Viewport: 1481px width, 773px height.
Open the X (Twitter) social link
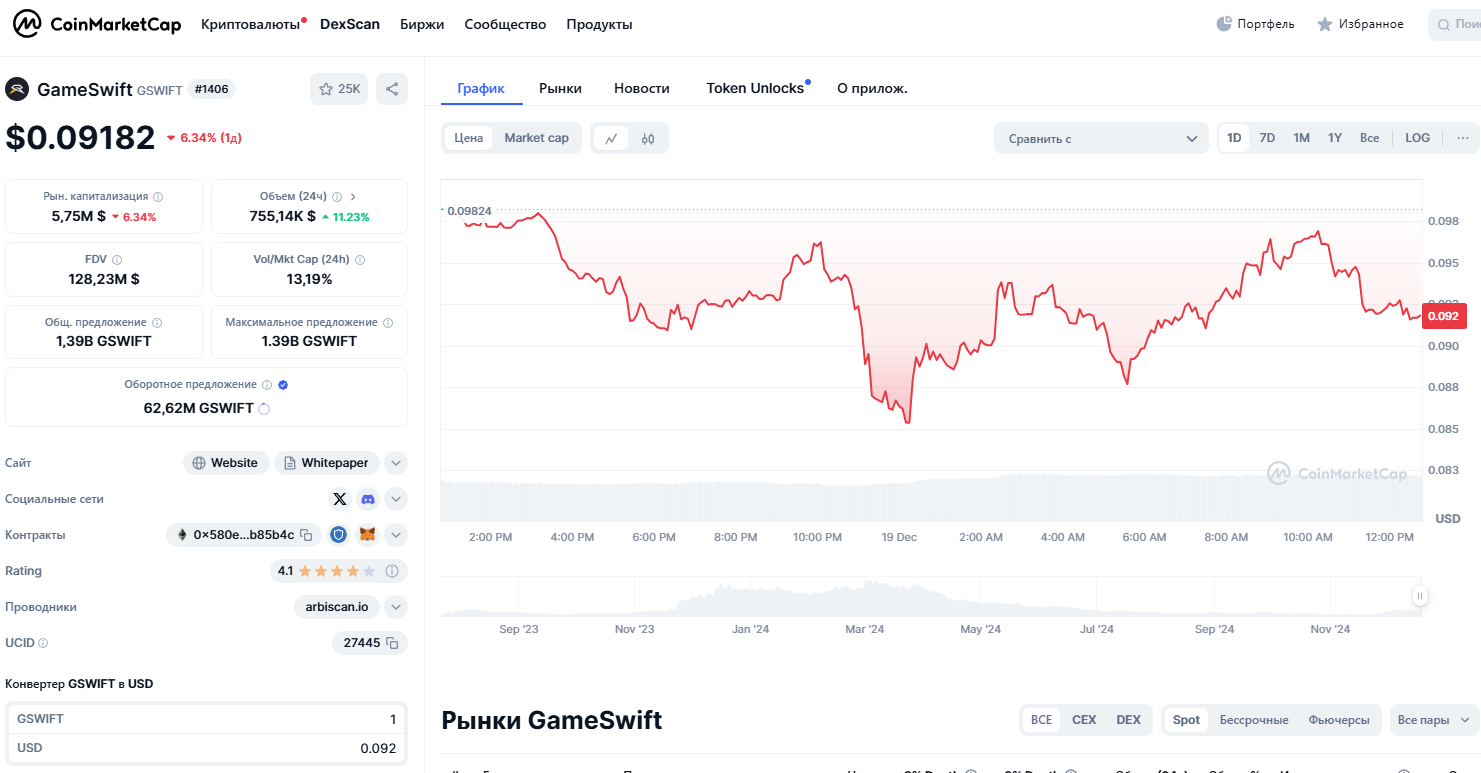(340, 499)
